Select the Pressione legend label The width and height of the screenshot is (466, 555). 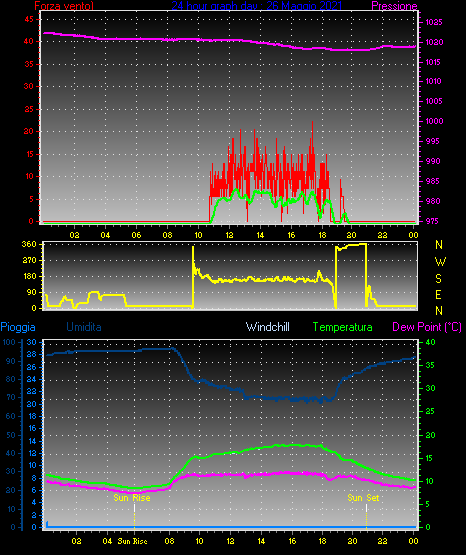coord(394,6)
